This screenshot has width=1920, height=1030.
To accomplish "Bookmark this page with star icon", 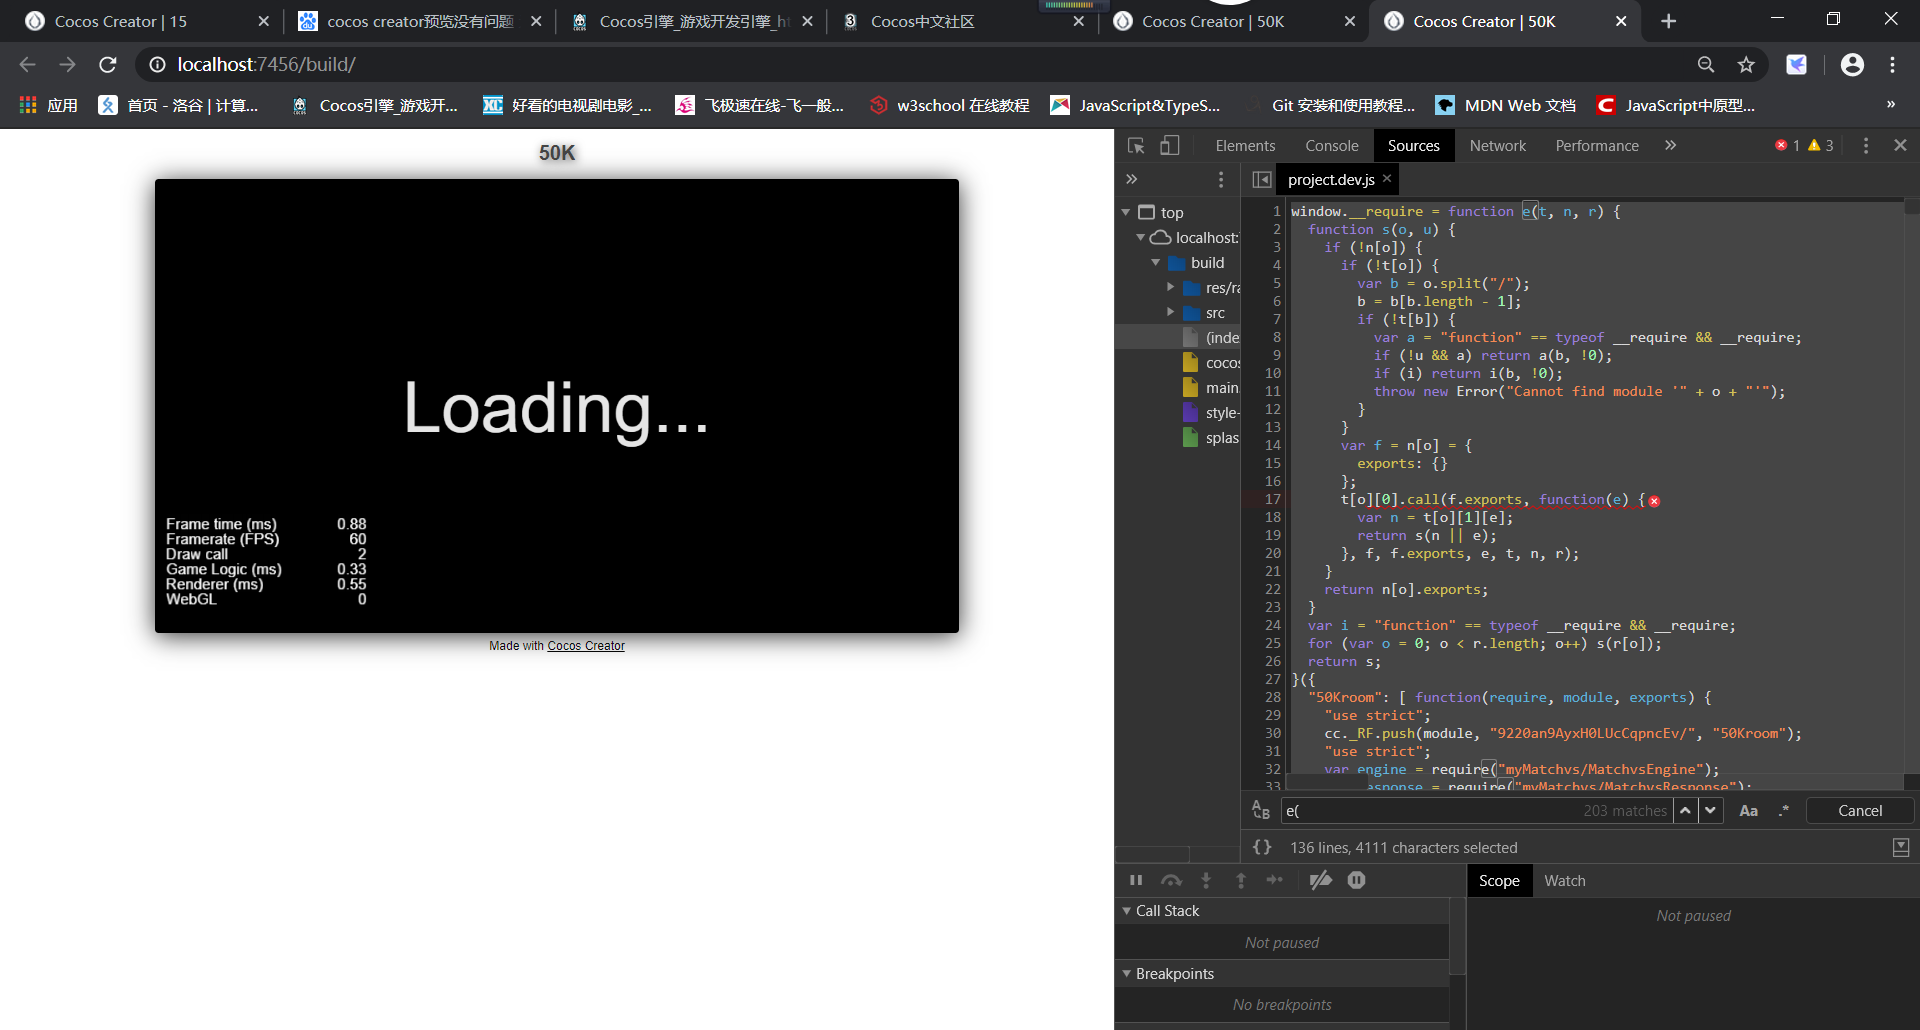I will pos(1746,65).
